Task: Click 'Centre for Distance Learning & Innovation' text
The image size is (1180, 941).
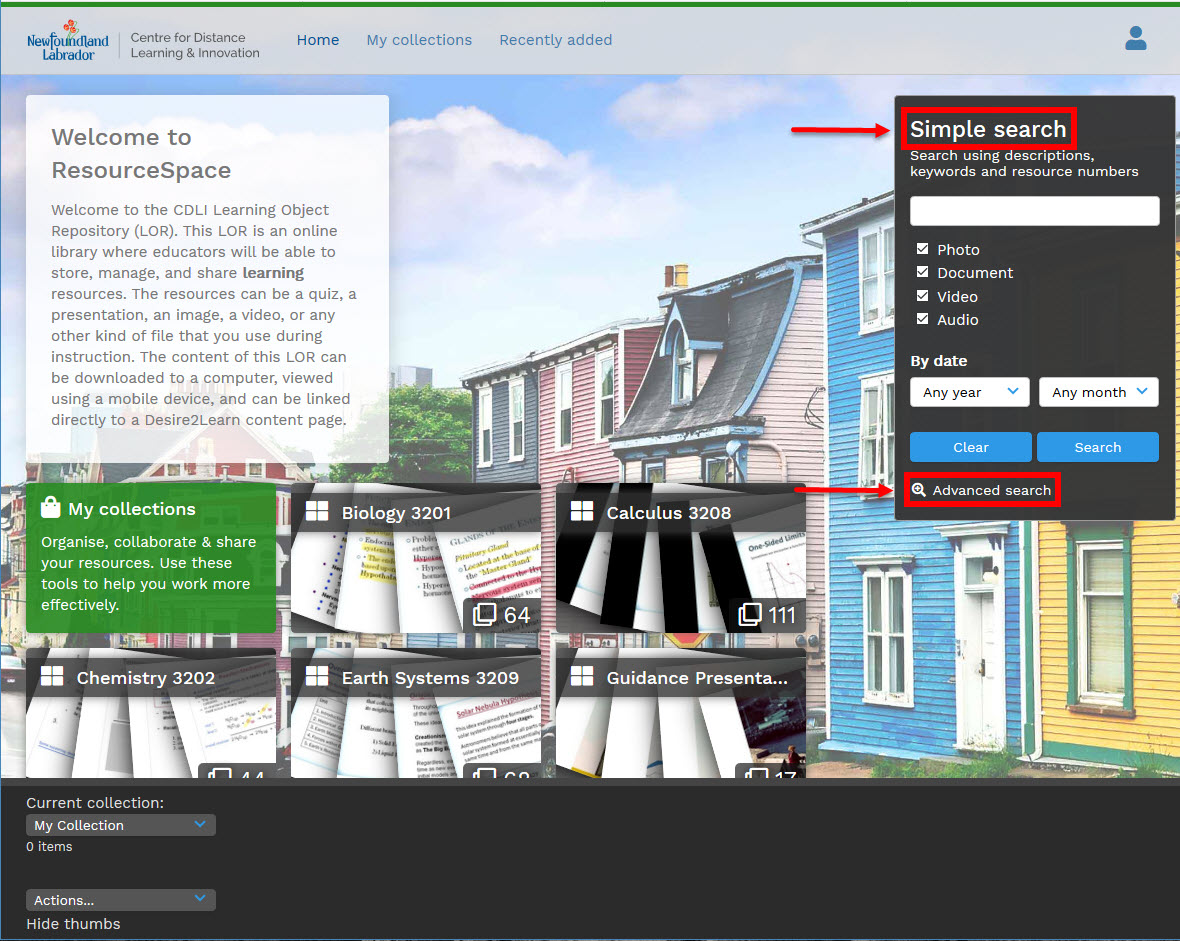Action: (x=195, y=45)
